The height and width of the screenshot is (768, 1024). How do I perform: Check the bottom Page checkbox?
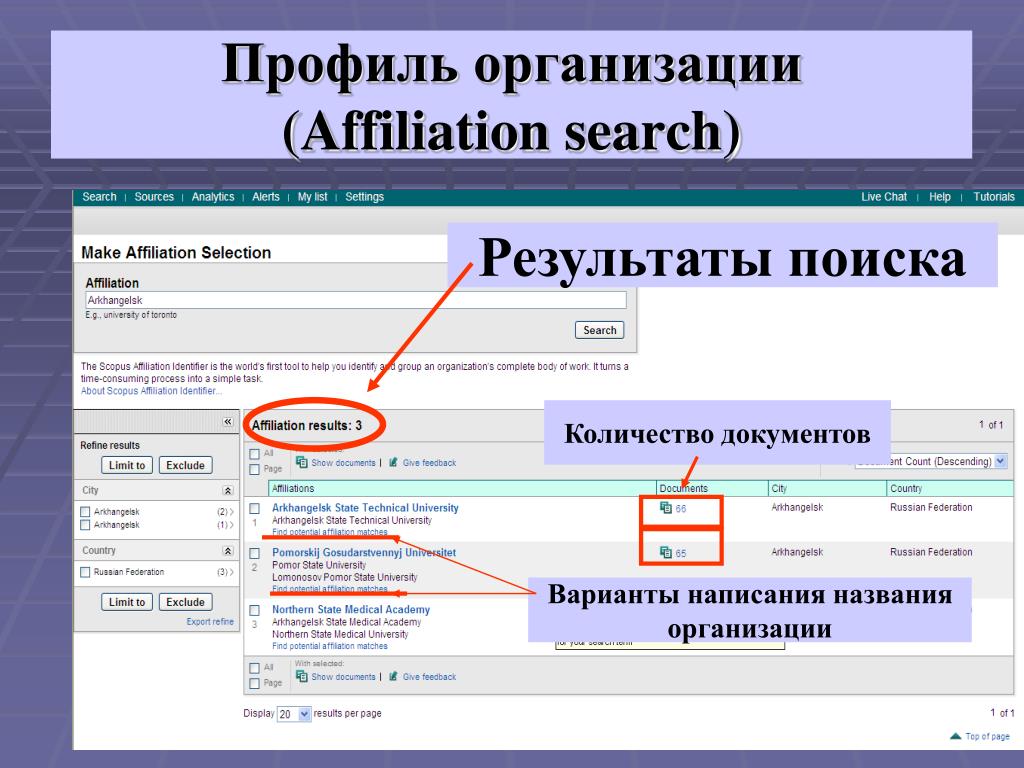pos(255,683)
